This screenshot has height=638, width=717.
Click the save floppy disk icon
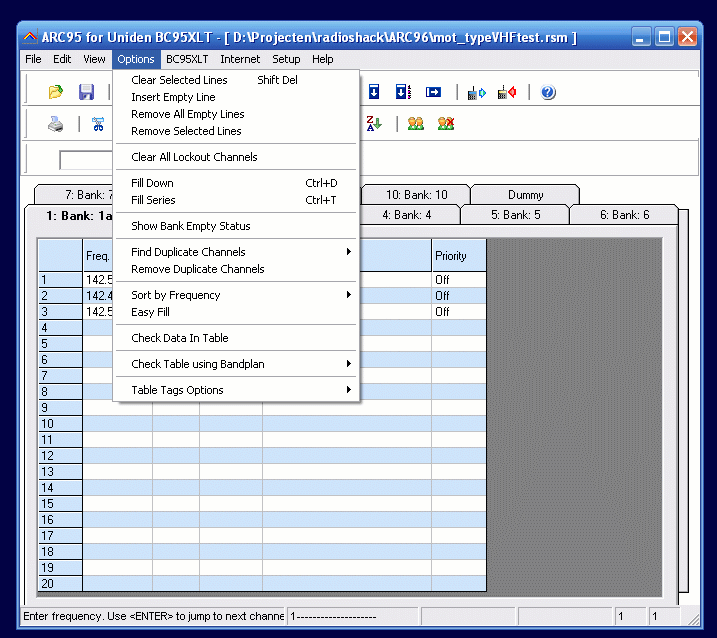pyautogui.click(x=86, y=92)
